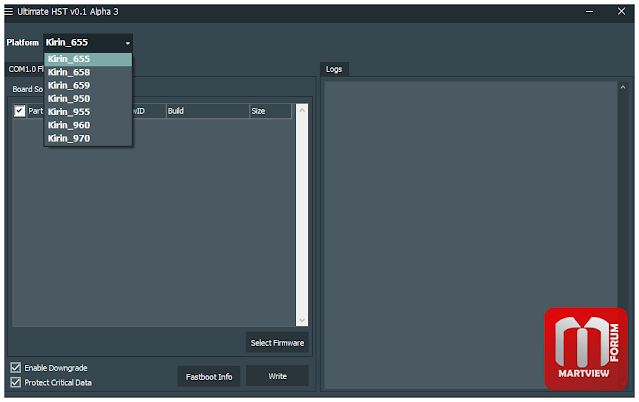639x402 pixels.
Task: Click Logs panel scroll up arrow
Action: pos(622,87)
